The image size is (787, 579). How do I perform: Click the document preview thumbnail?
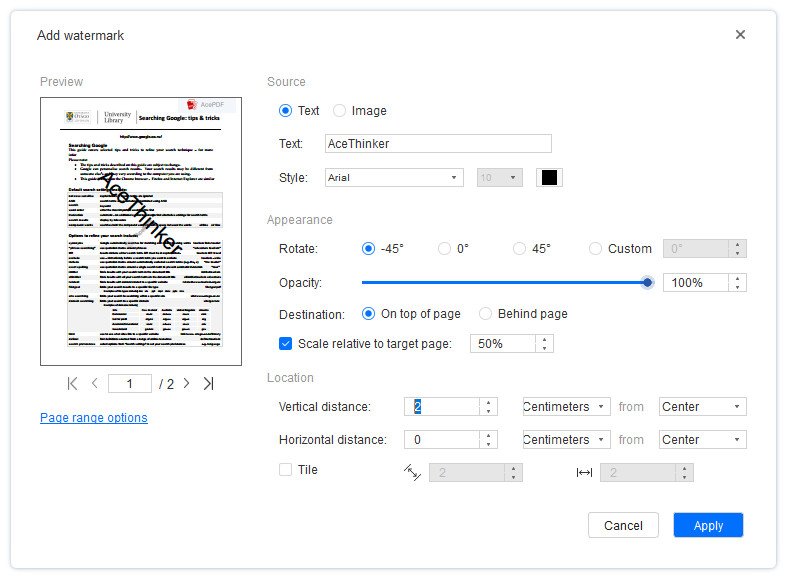141,231
